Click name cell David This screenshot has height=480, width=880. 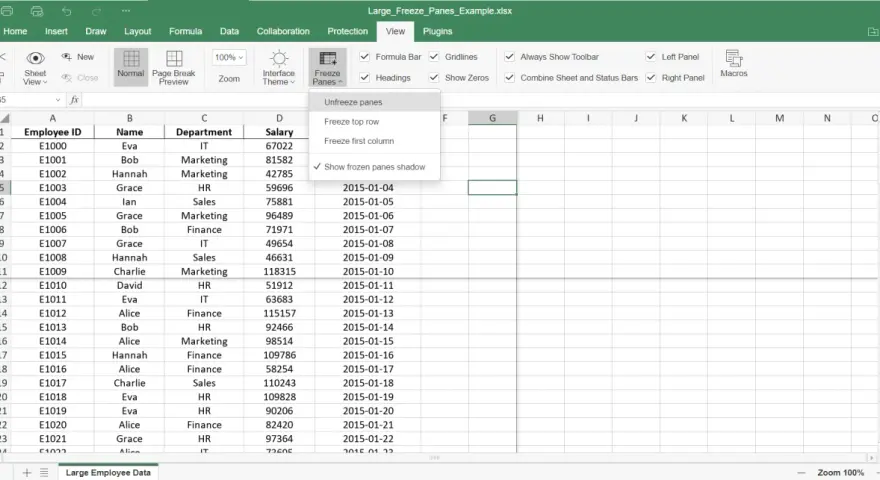click(129, 285)
